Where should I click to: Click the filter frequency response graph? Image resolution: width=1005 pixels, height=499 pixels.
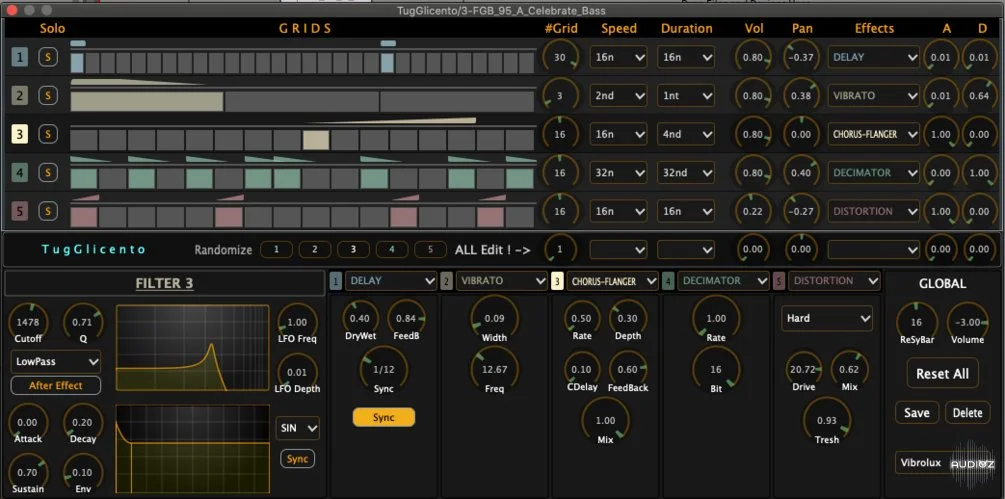pyautogui.click(x=192, y=348)
